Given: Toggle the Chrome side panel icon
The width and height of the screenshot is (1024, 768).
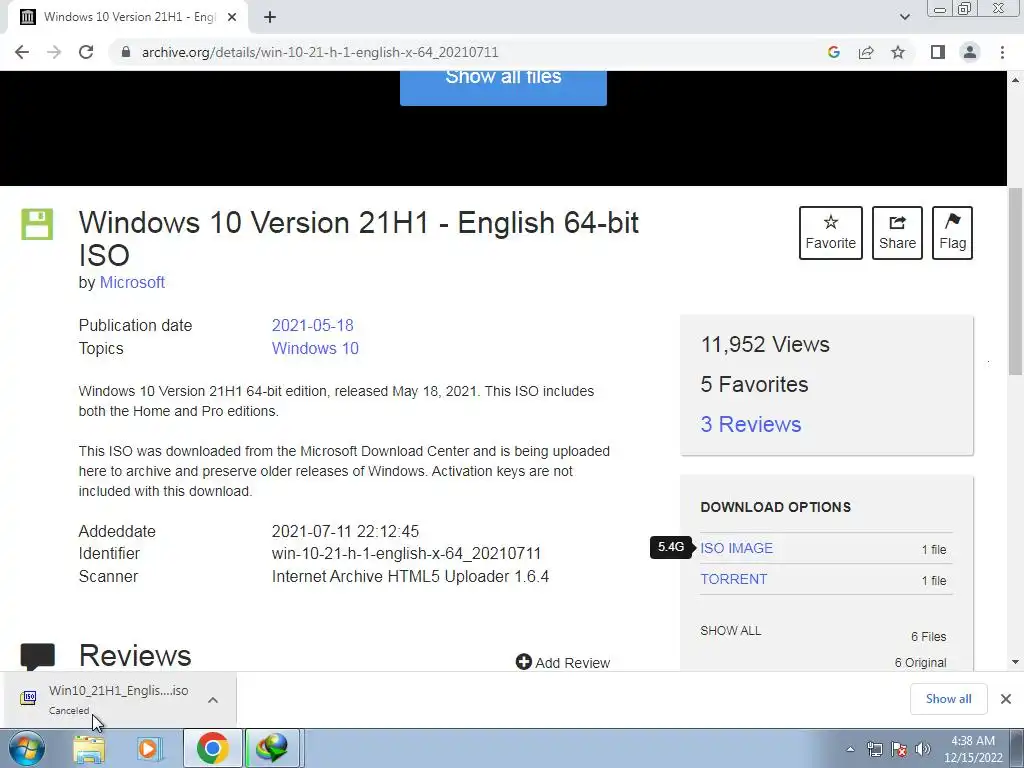Looking at the screenshot, I should (938, 52).
